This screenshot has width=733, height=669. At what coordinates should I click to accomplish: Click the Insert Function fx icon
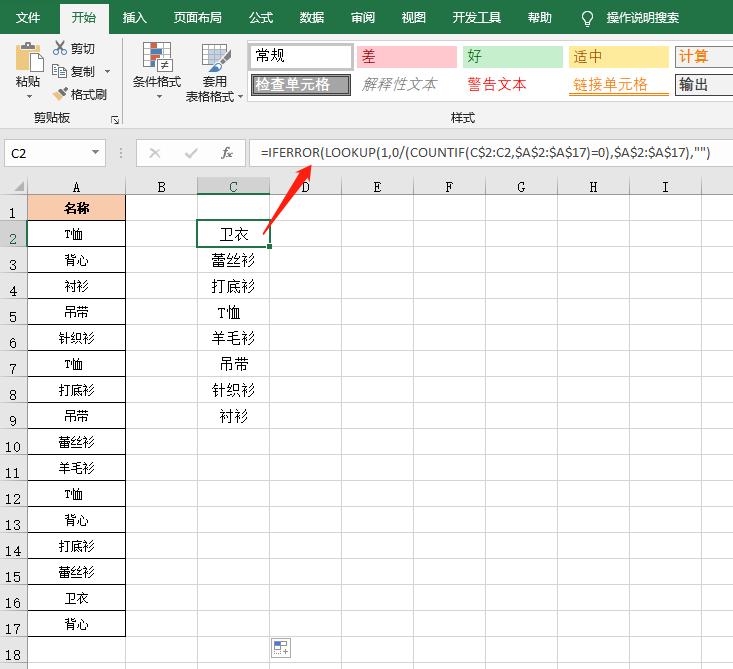tap(227, 153)
